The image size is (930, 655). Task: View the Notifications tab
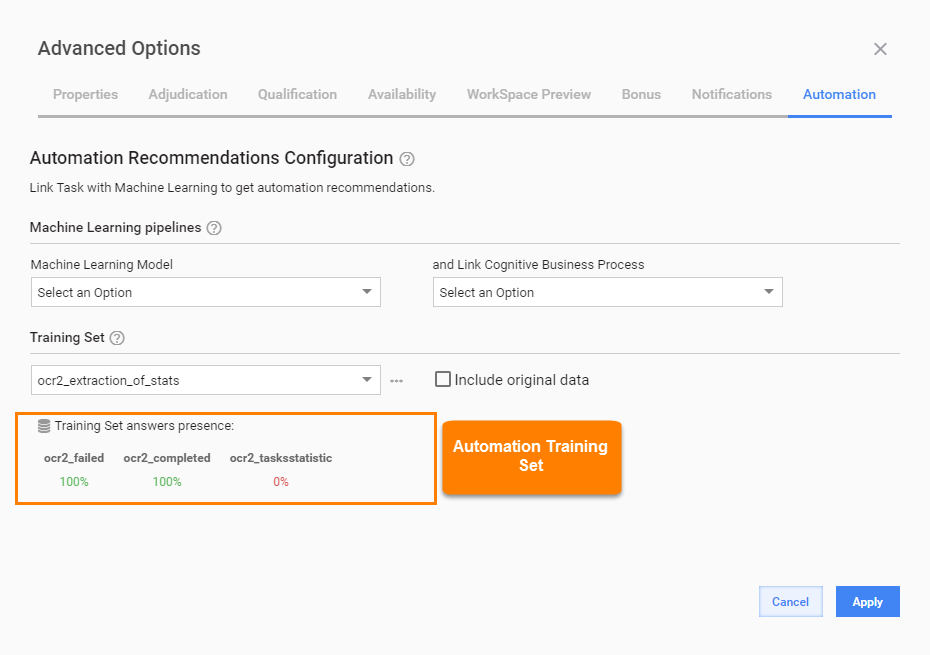click(732, 94)
